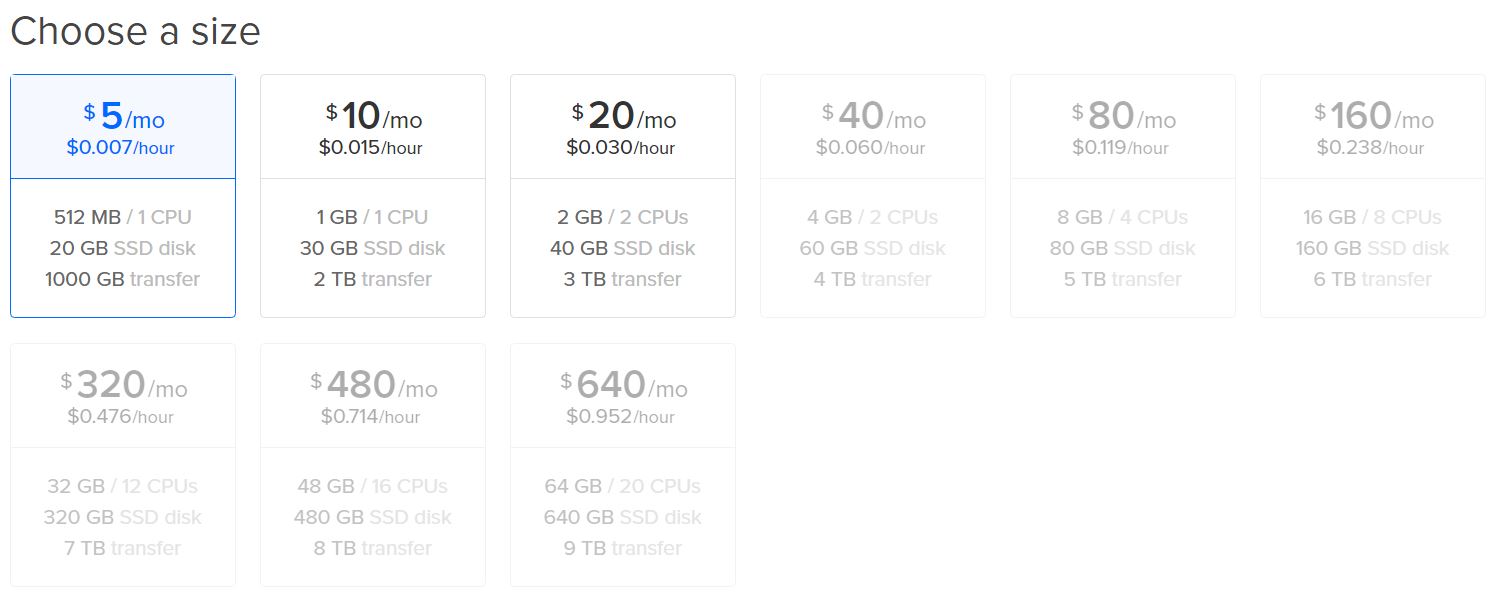Click the 1000 GB transfer line

tap(122, 279)
